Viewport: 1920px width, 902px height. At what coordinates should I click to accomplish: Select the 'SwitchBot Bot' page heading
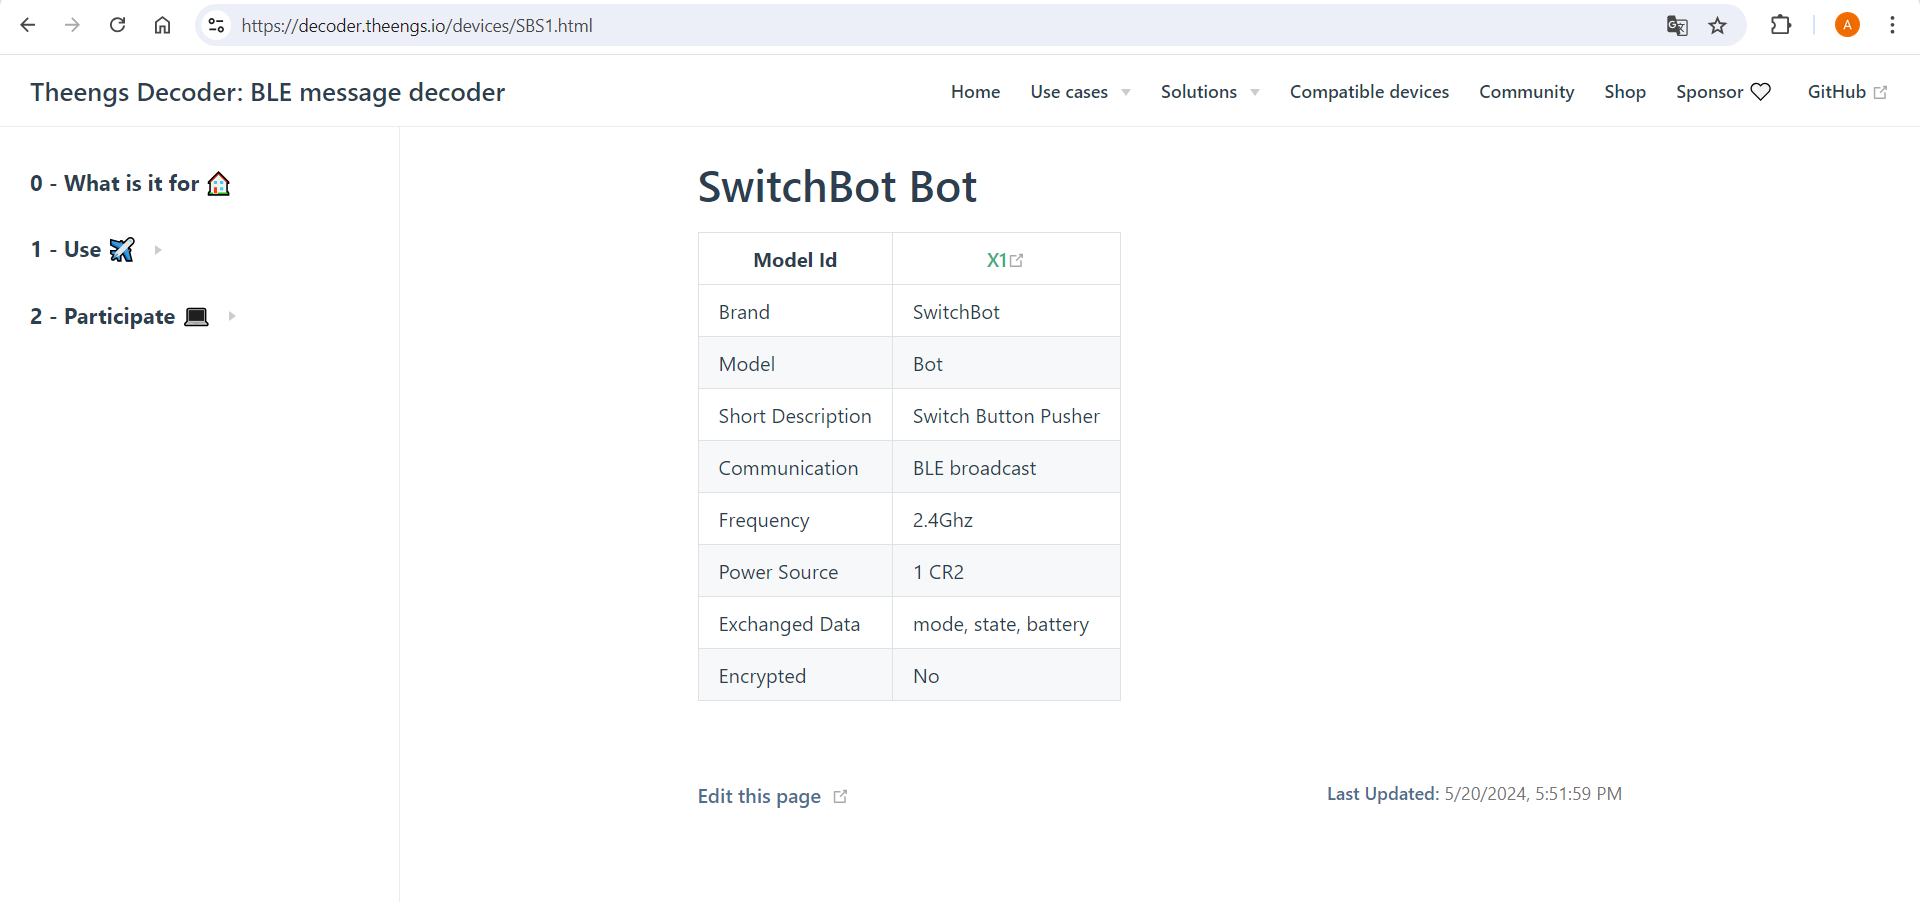(837, 187)
